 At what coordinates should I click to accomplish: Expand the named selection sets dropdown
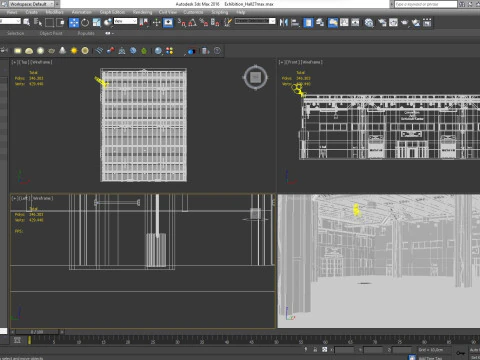255,21
